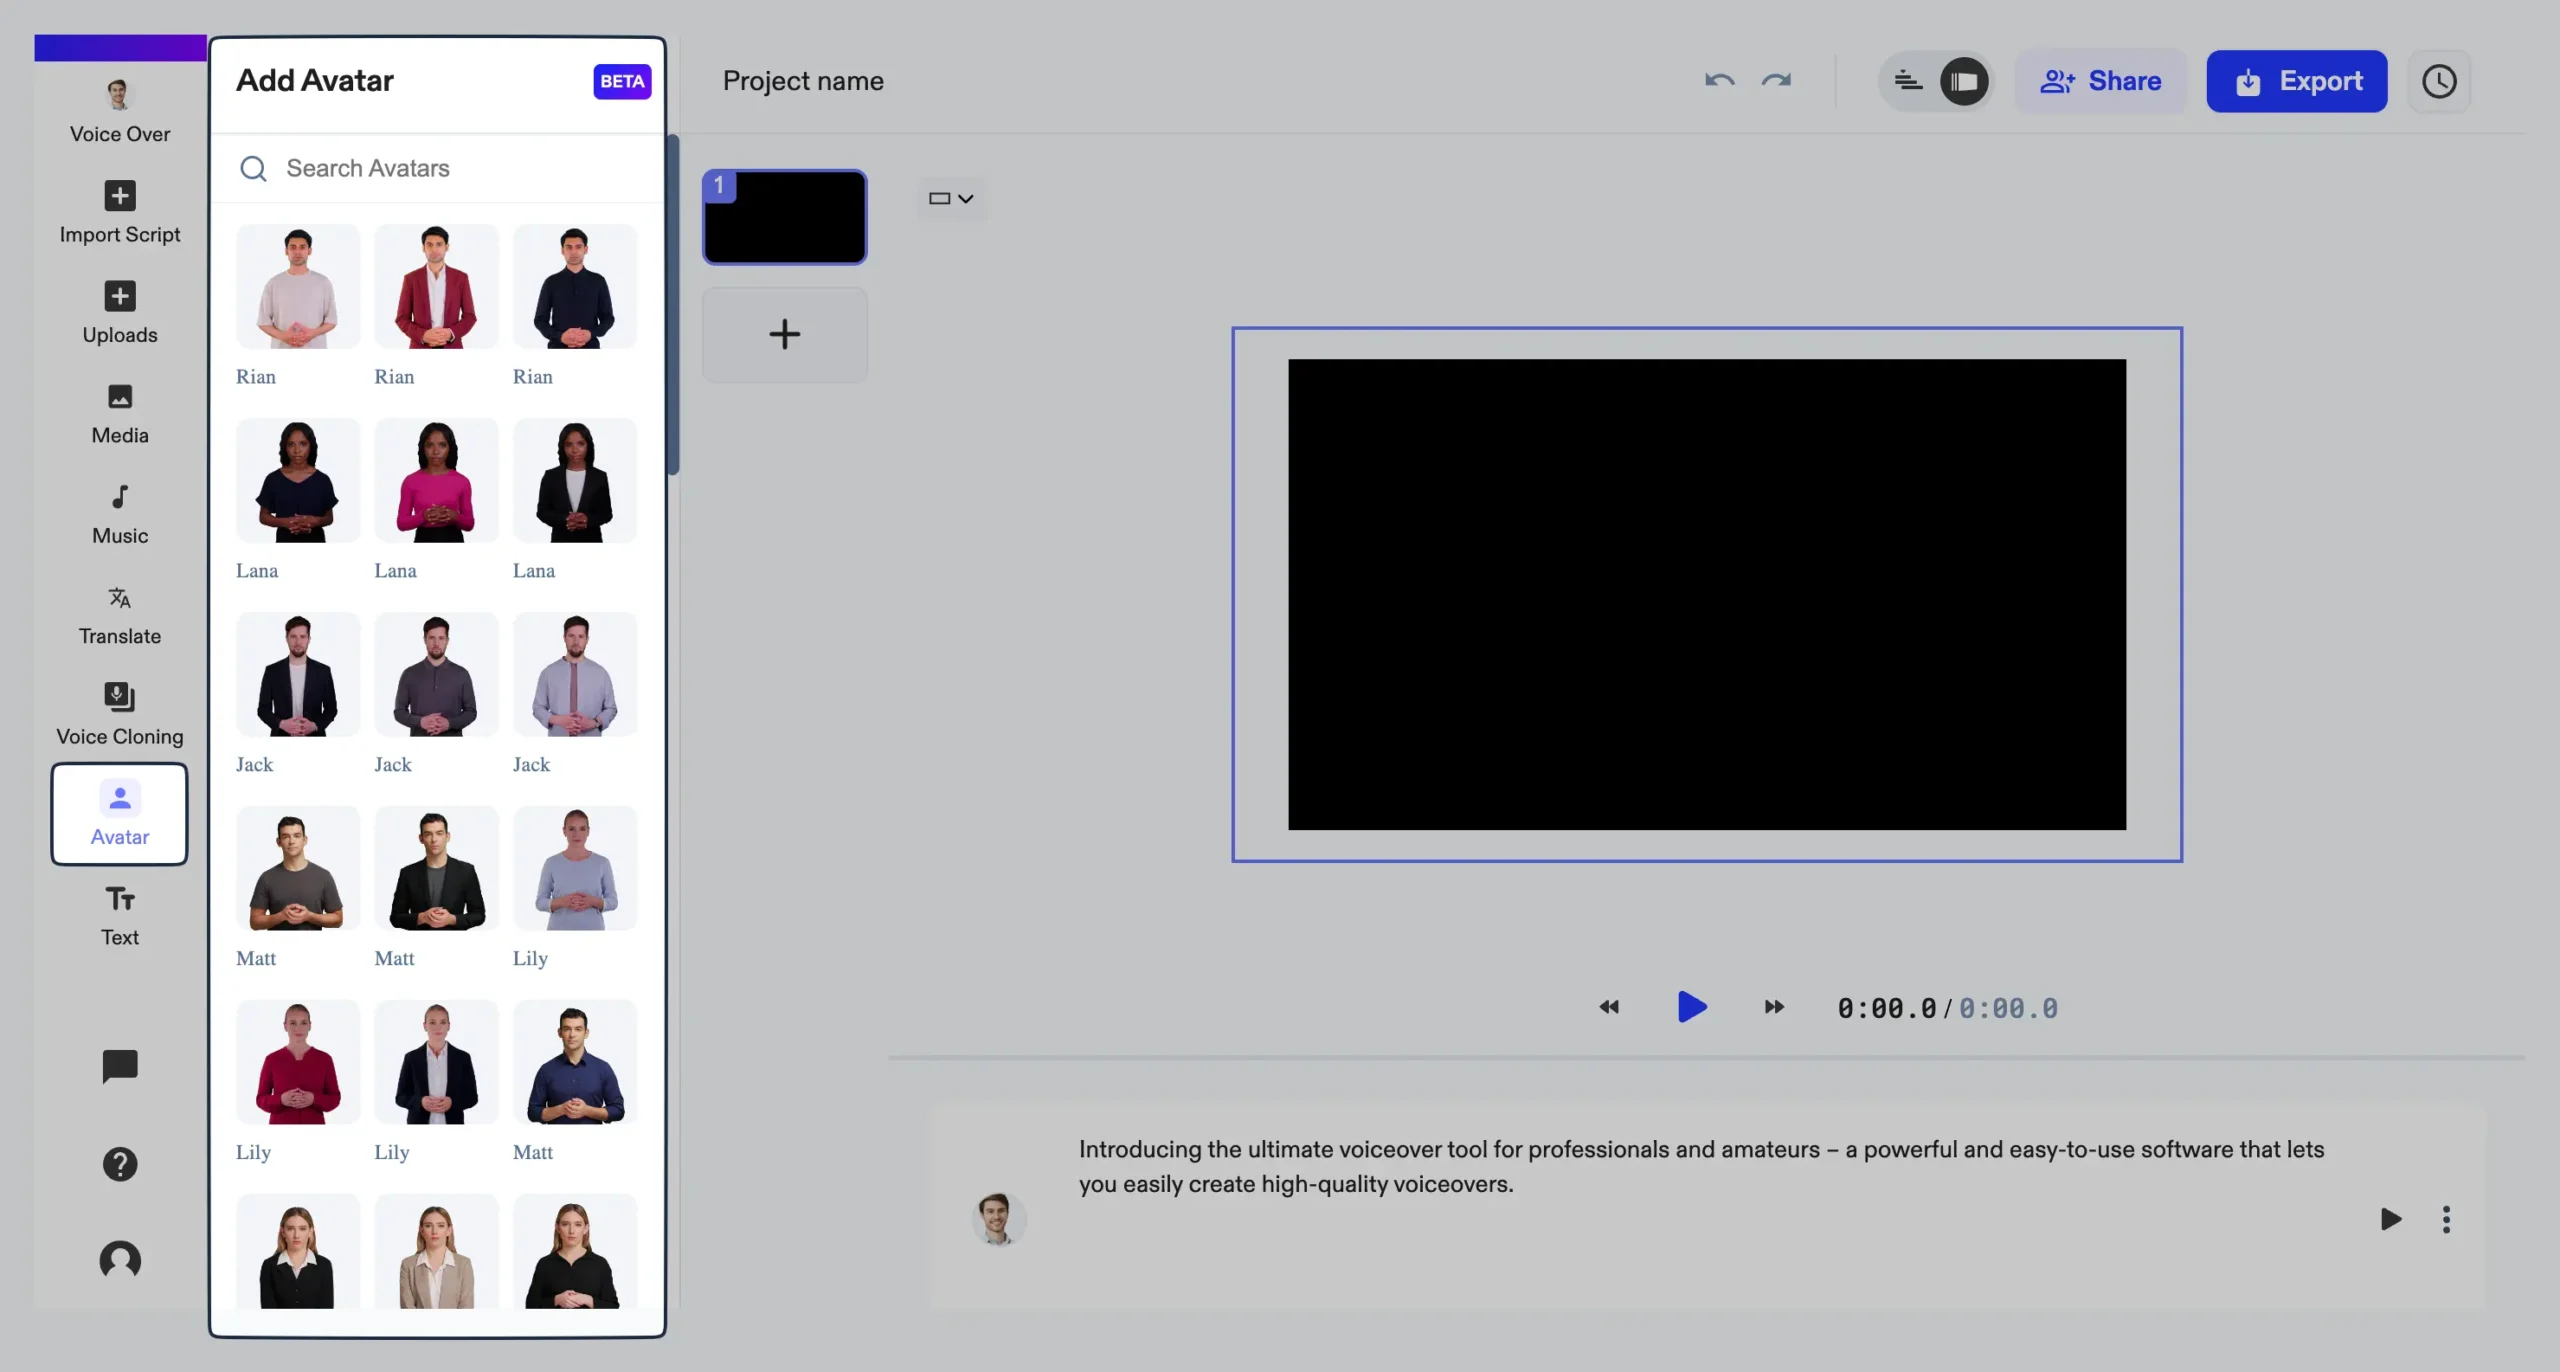Click the avatar panel scrollbar
Viewport: 2560px width, 1372px height.
674,304
